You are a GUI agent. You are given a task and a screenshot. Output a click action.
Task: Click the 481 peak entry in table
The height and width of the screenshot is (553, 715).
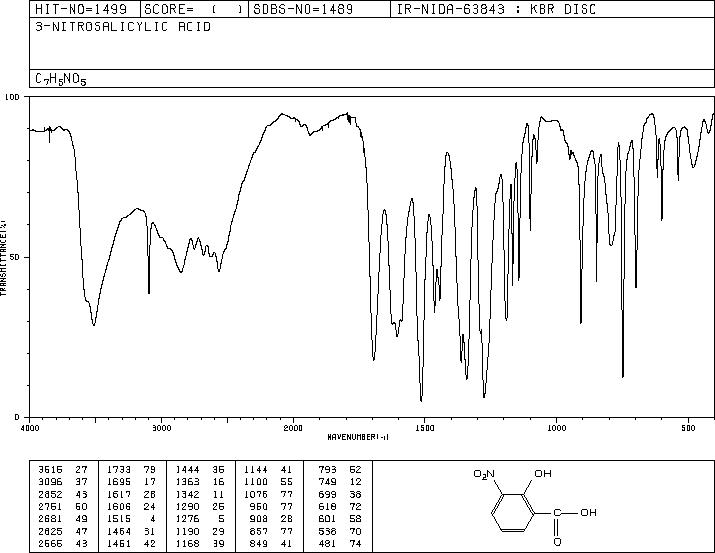click(x=340, y=544)
